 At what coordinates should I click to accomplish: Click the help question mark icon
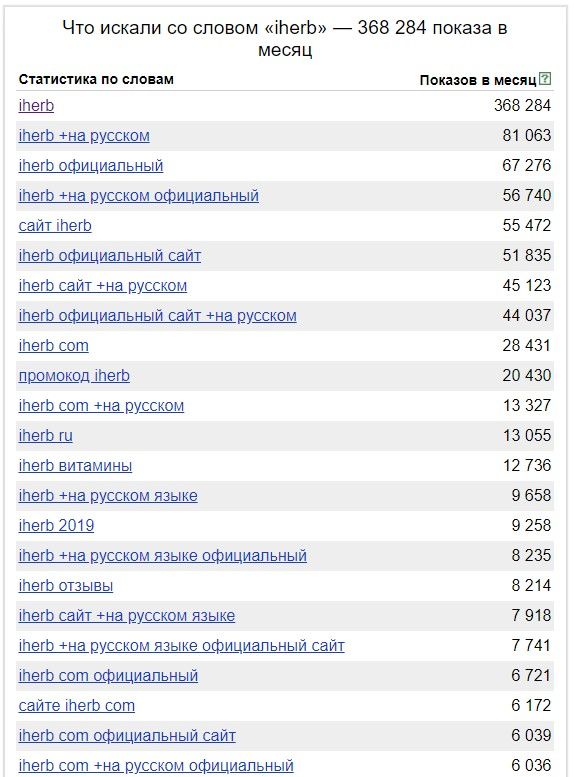(545, 78)
